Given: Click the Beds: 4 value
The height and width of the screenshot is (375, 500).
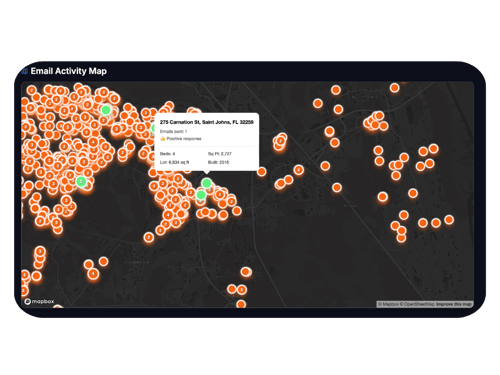Looking at the screenshot, I should click(x=167, y=154).
